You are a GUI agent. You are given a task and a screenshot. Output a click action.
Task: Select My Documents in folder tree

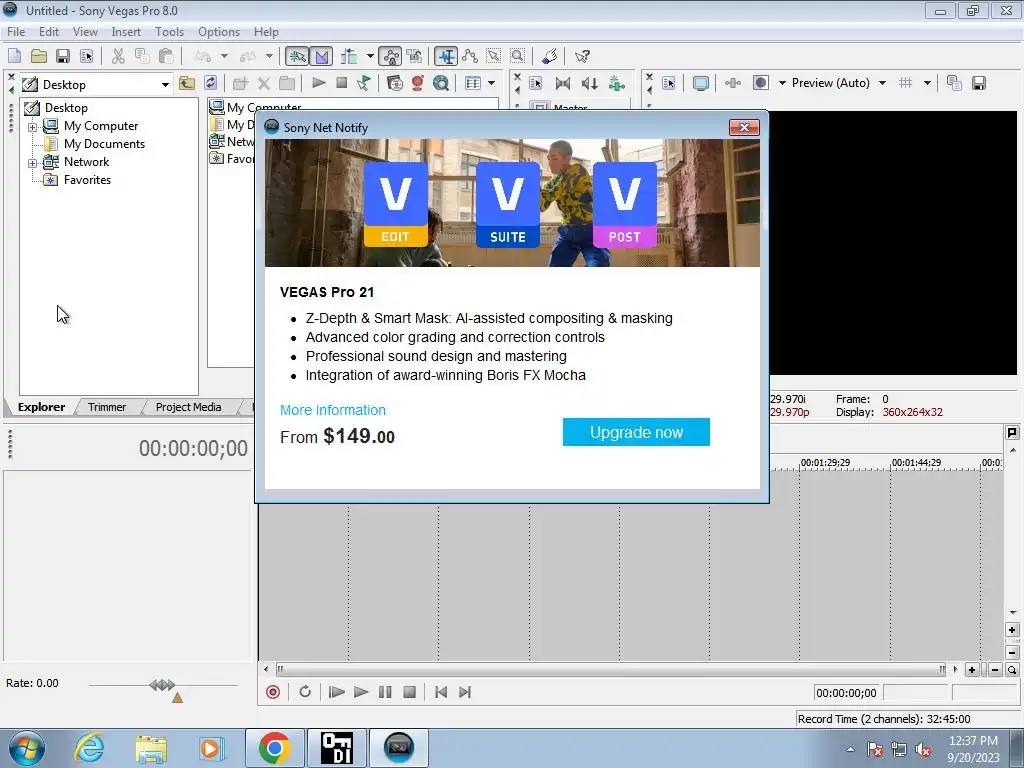[104, 144]
